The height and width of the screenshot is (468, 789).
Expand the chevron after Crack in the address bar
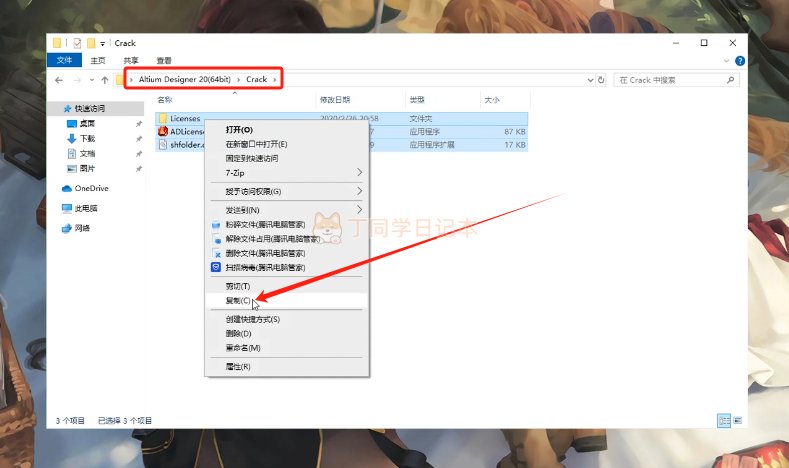[275, 80]
